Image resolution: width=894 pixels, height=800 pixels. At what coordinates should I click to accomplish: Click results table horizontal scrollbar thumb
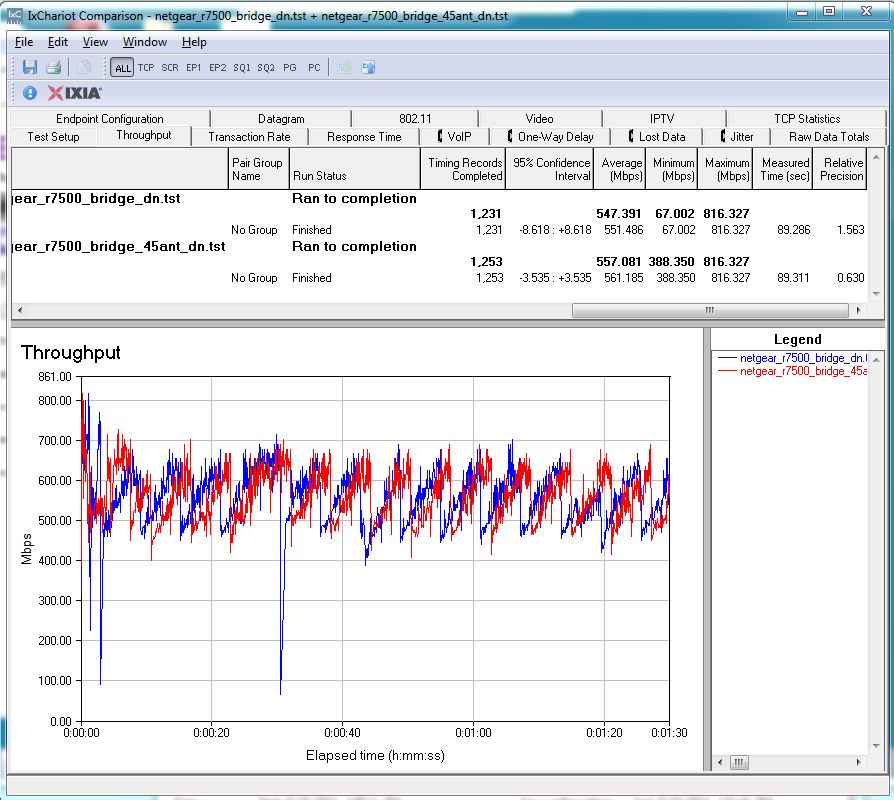click(x=710, y=310)
